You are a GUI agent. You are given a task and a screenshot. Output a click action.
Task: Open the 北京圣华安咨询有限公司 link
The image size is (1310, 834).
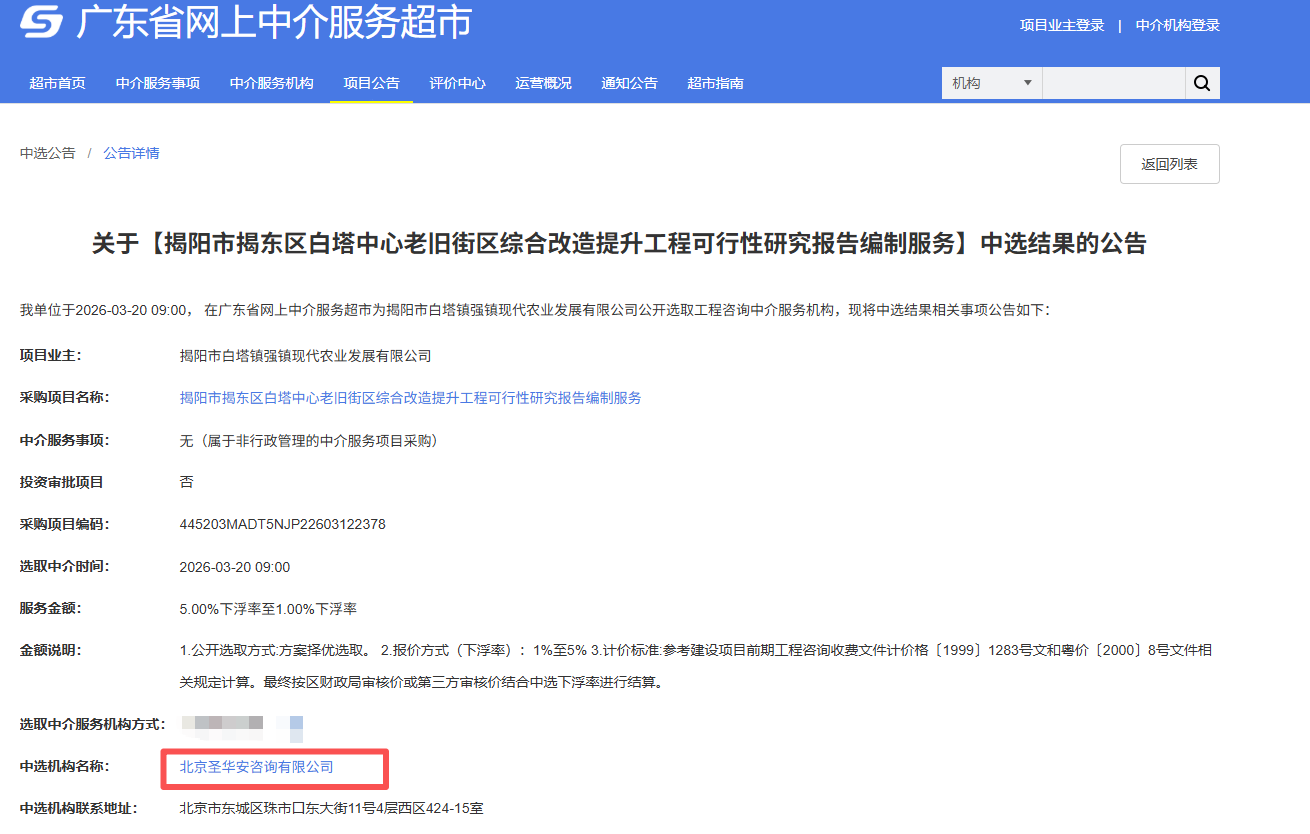coord(256,767)
